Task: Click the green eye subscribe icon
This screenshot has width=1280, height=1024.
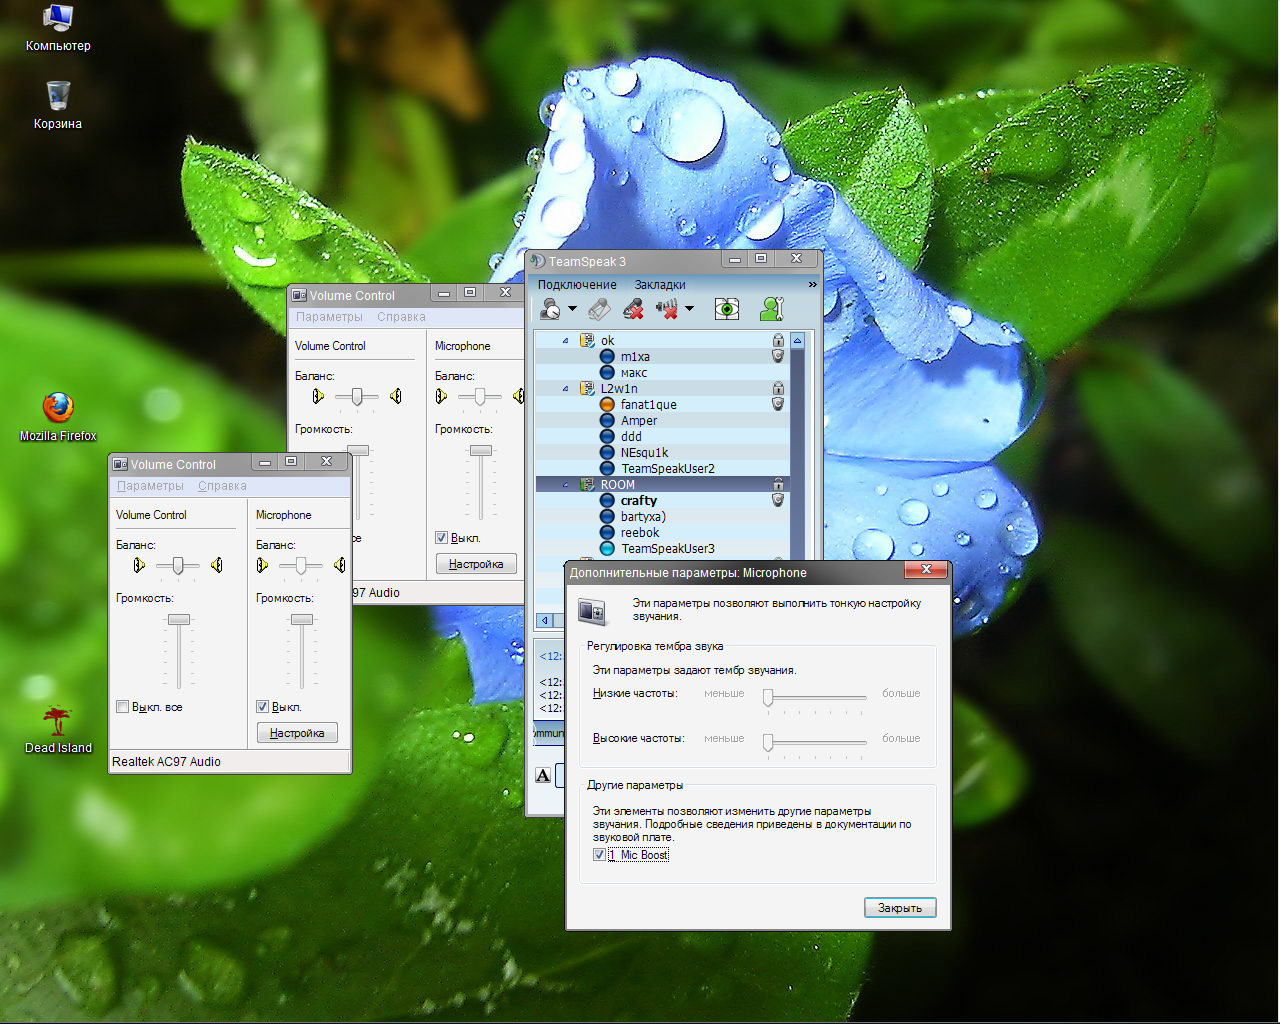Action: [727, 309]
